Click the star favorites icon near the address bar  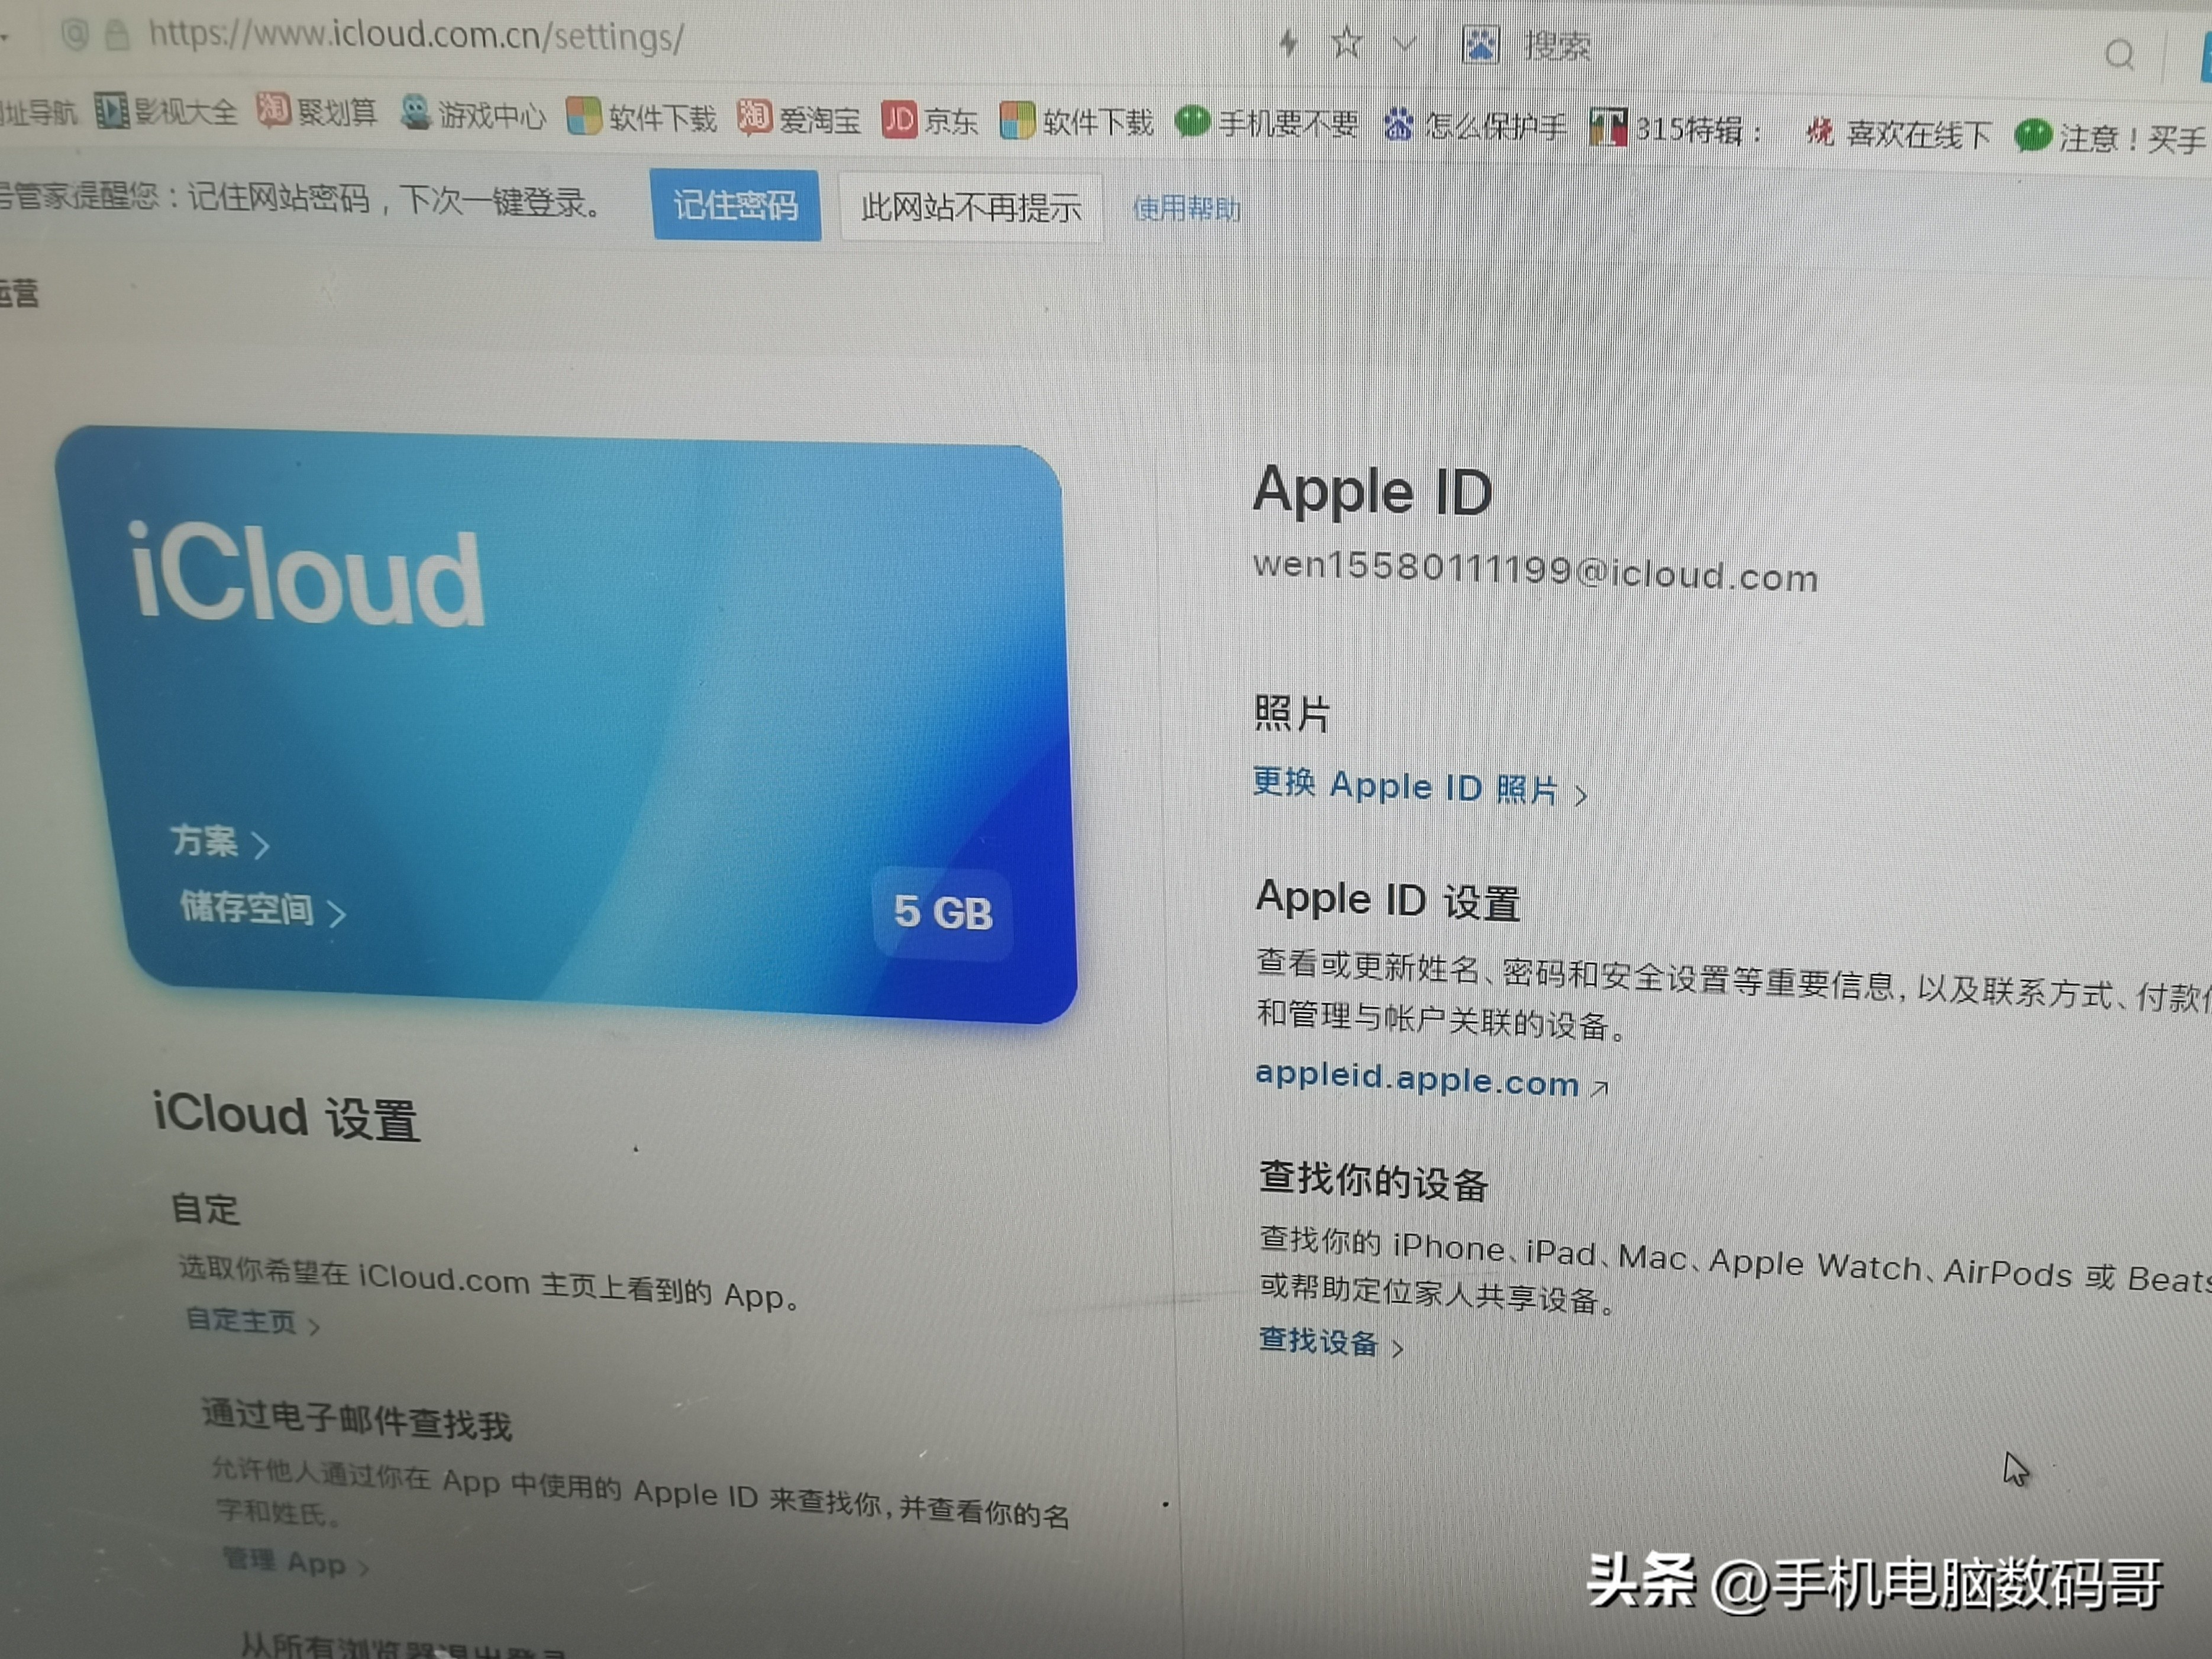point(1346,43)
